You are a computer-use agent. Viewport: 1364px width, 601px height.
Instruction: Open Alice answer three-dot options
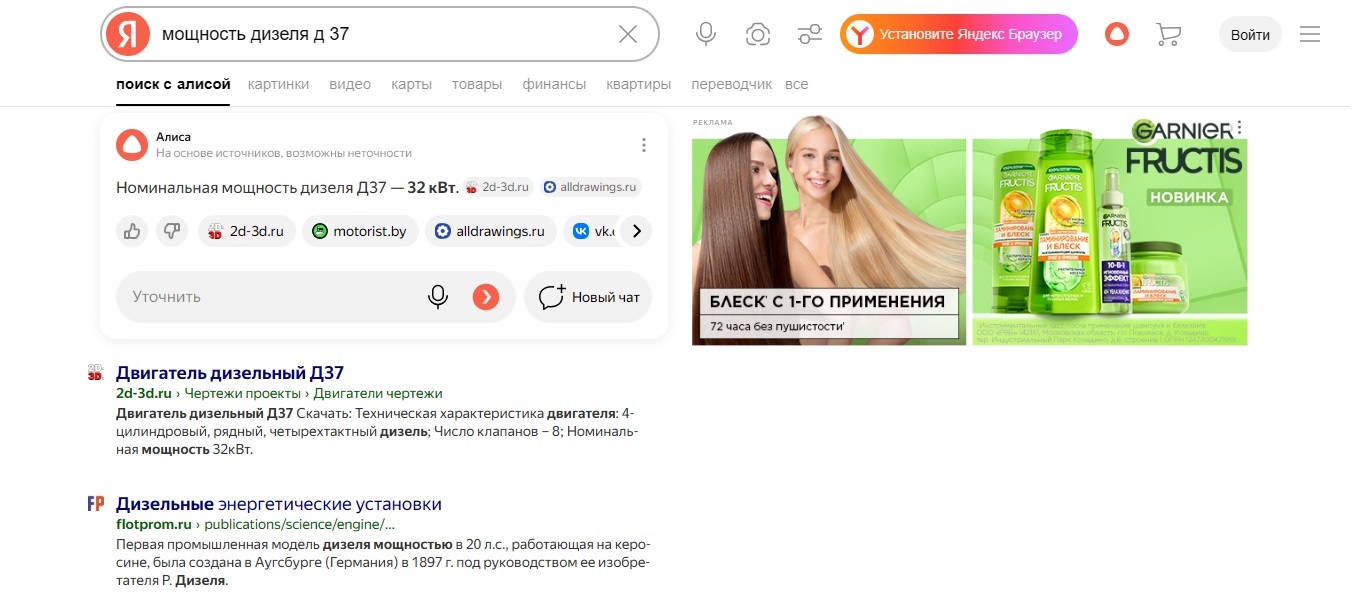644,145
